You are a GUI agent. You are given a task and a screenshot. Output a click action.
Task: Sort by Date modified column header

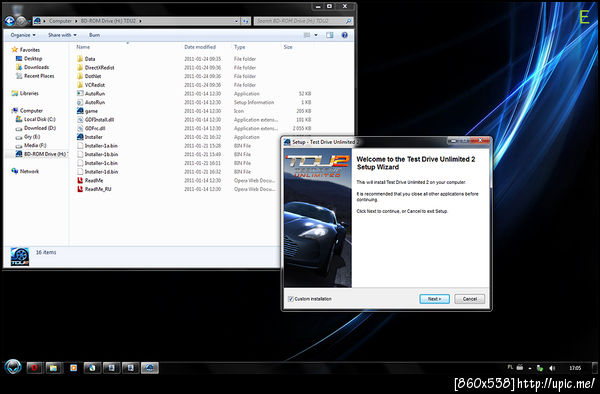coord(200,47)
